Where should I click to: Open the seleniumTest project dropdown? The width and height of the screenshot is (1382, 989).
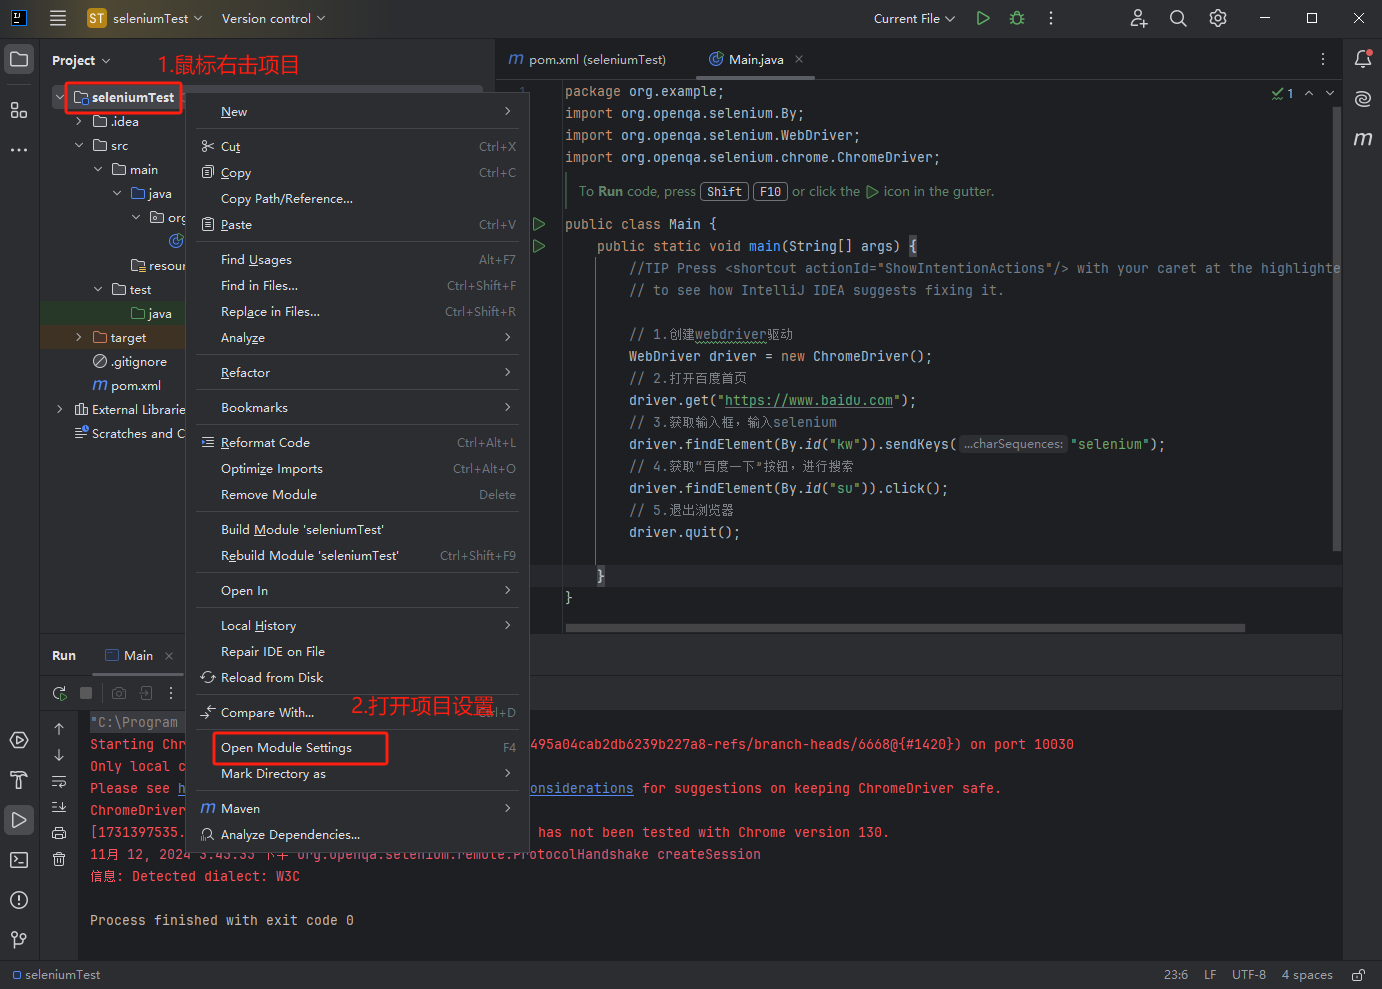point(145,18)
